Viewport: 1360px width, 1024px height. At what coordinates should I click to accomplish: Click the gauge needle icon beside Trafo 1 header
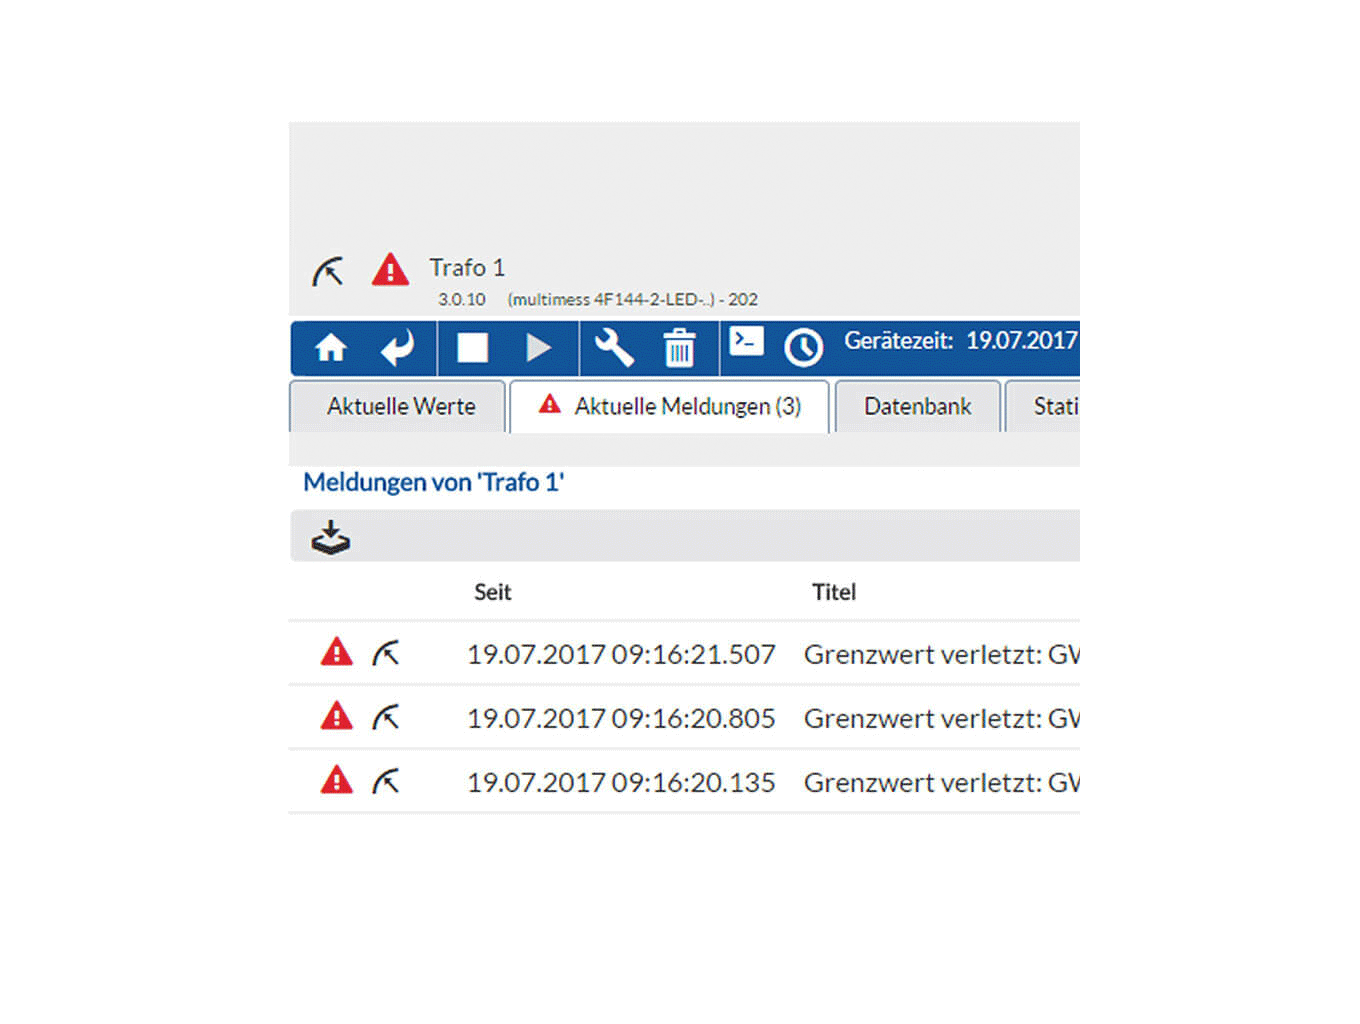point(328,271)
